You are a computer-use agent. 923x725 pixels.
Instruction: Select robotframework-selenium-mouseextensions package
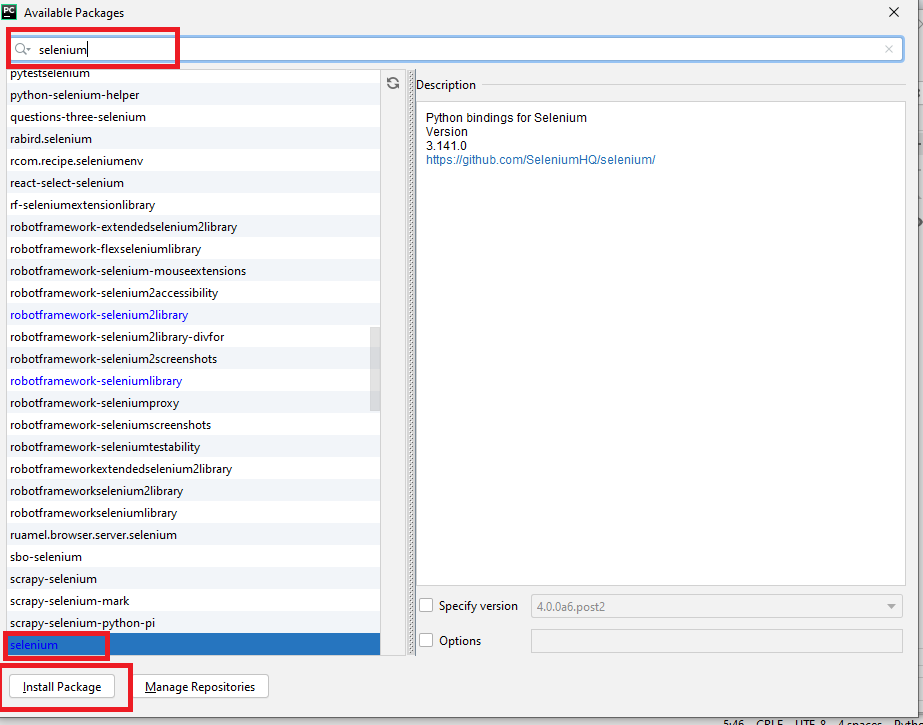194,271
